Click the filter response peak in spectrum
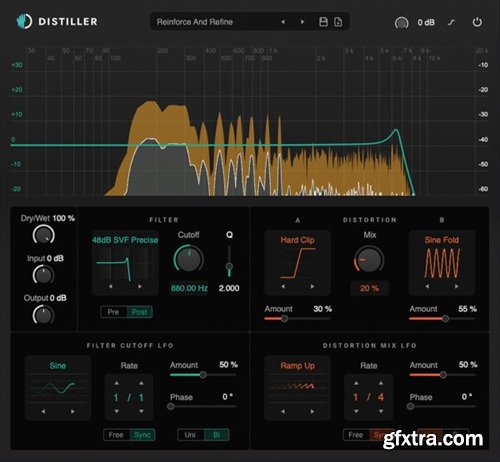The width and height of the screenshot is (500, 462). pos(396,130)
